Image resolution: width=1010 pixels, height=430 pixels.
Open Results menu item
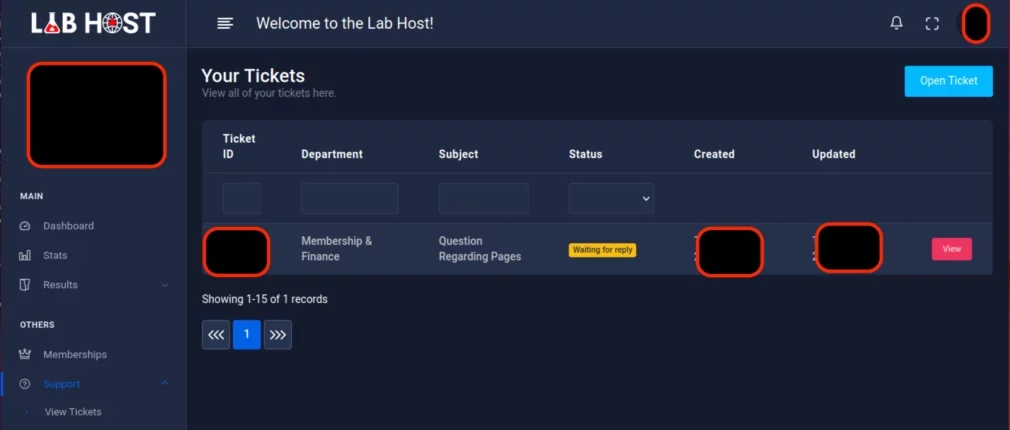click(x=61, y=285)
